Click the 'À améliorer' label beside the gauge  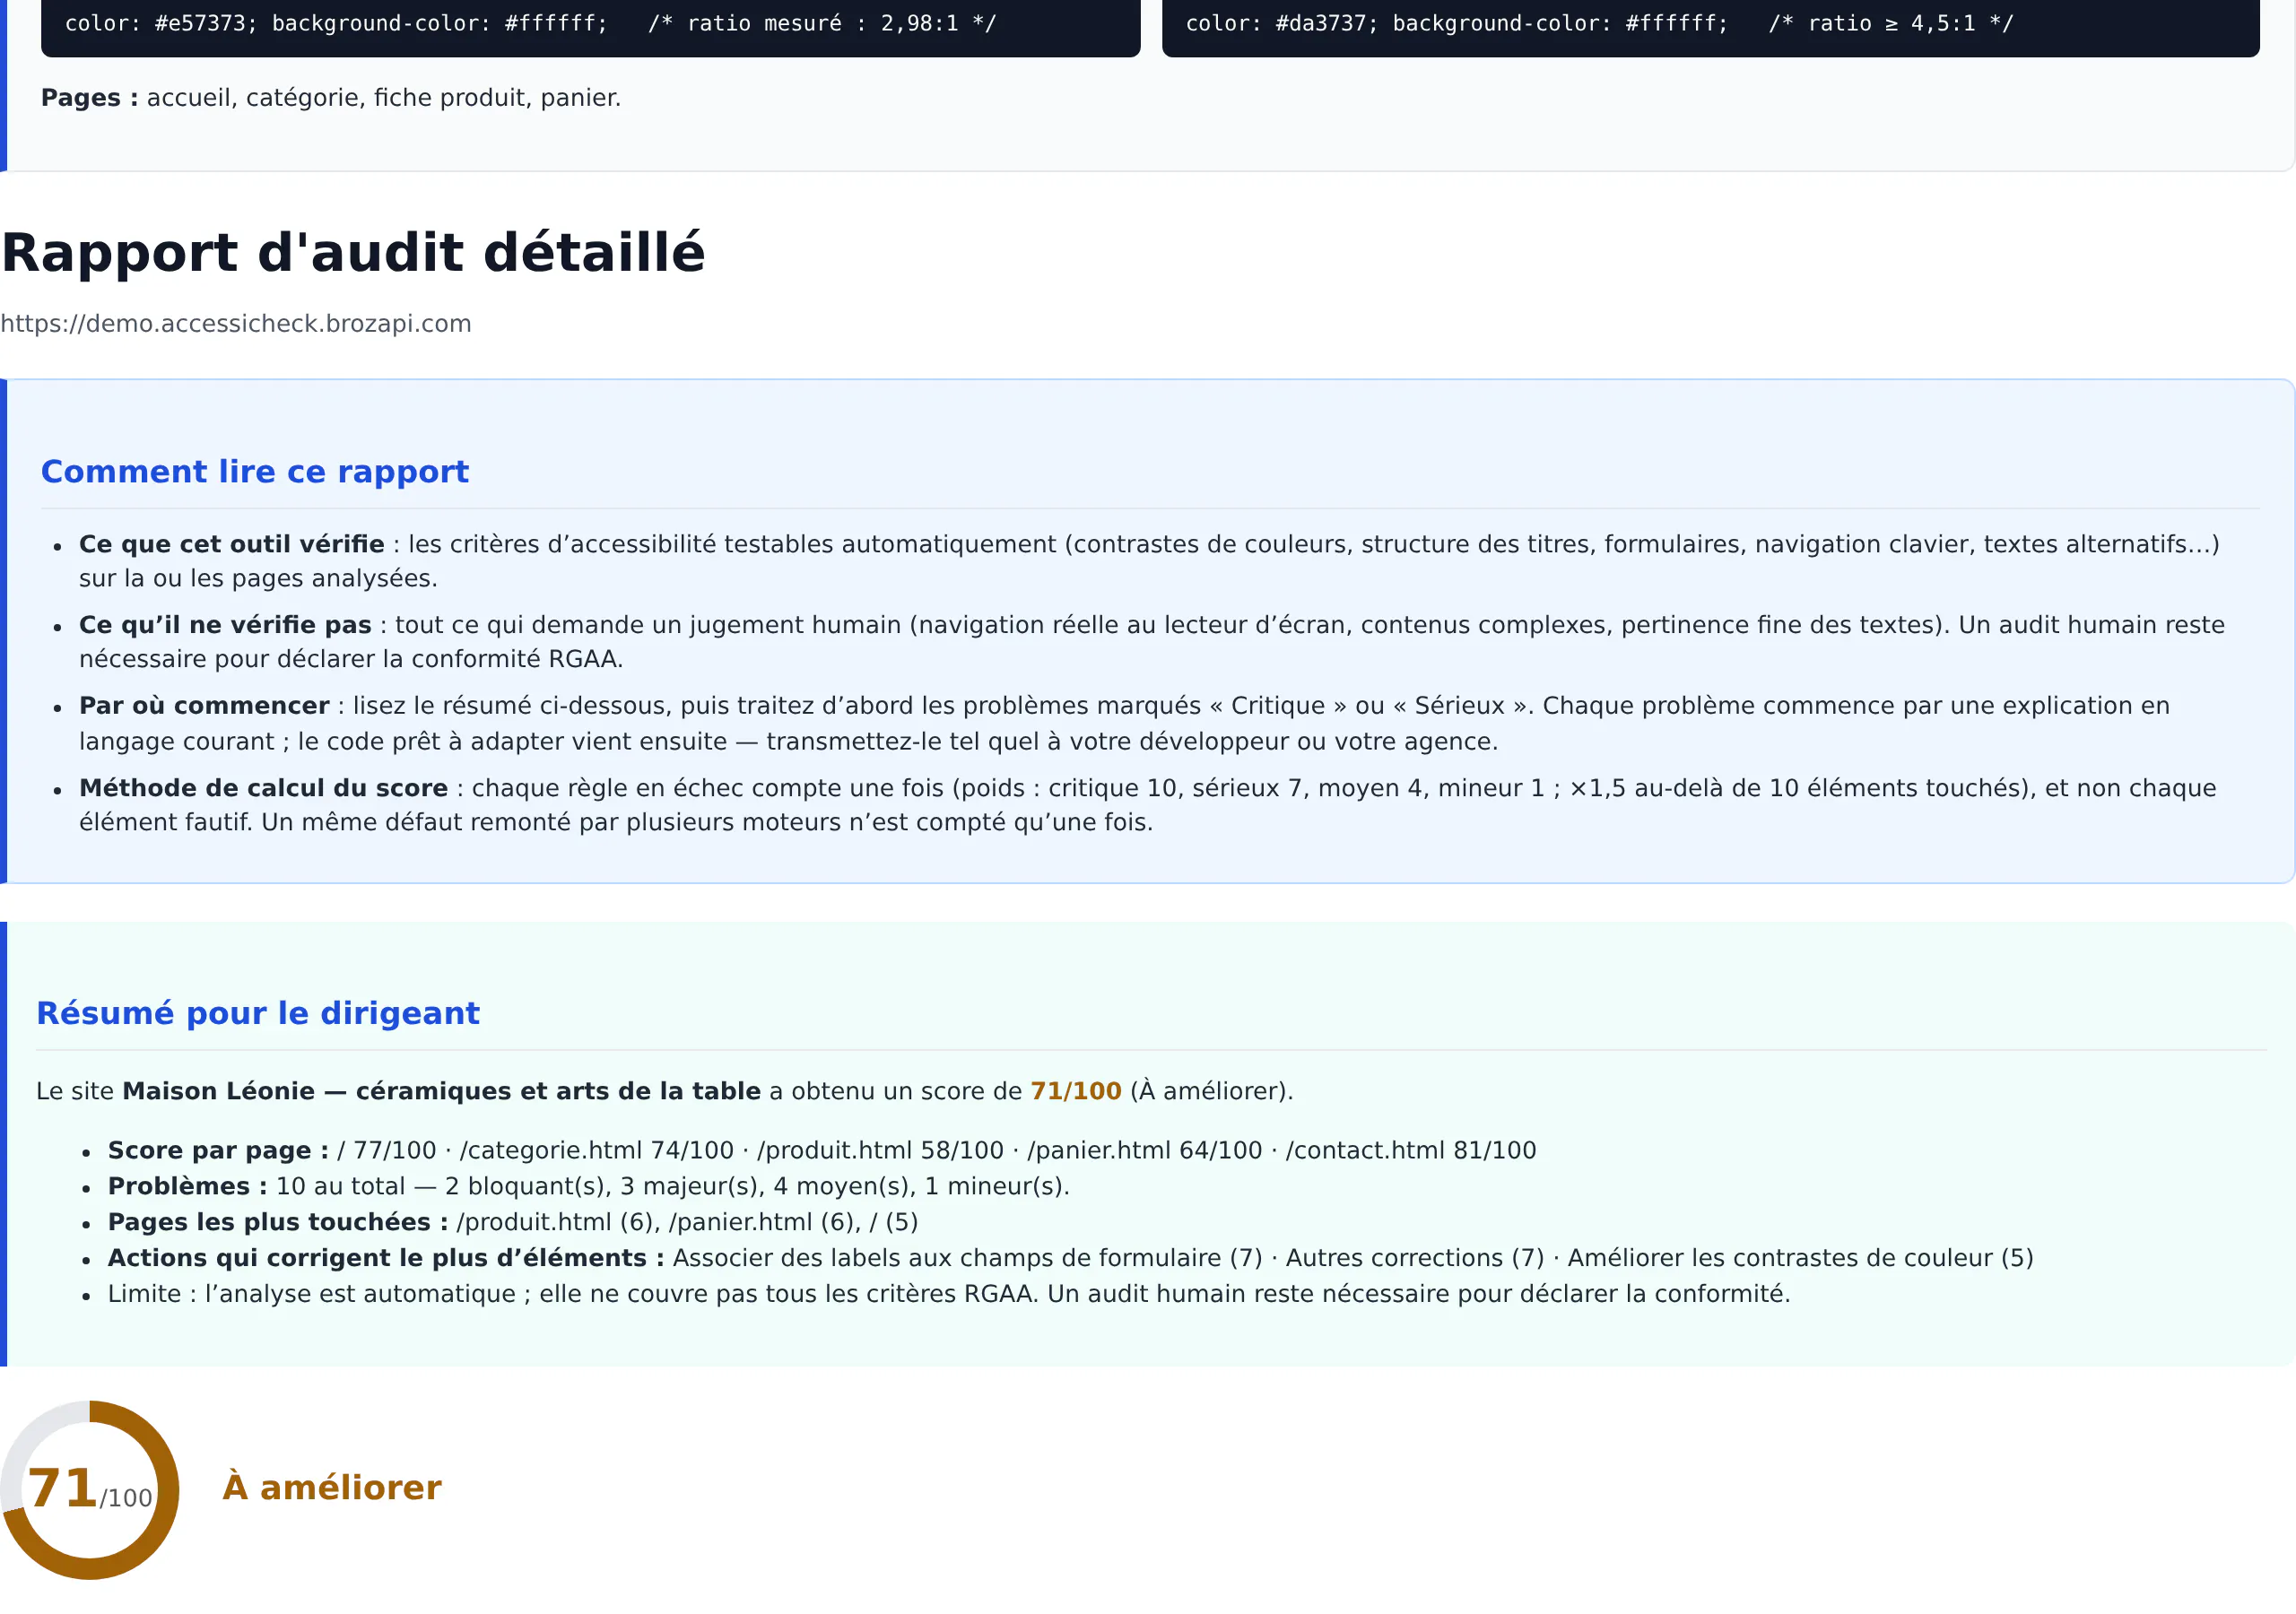coord(332,1488)
